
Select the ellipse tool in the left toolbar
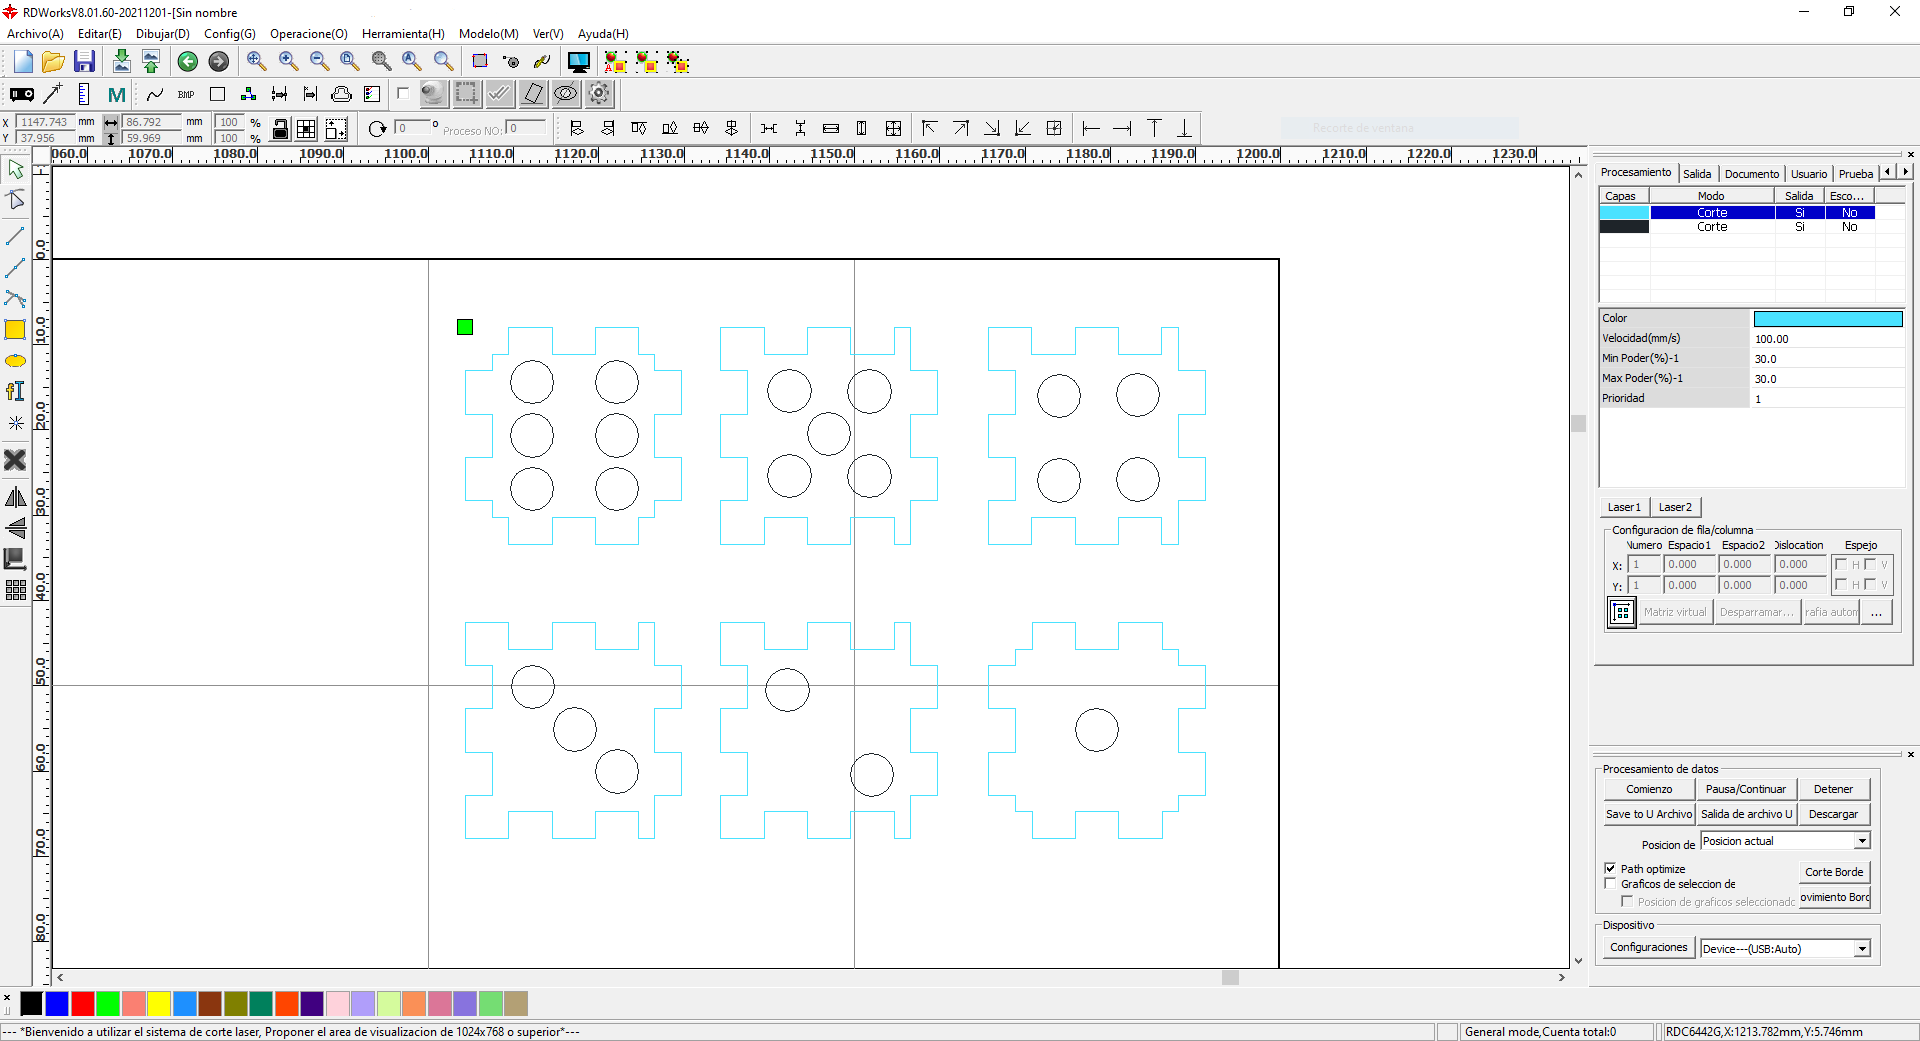point(15,361)
